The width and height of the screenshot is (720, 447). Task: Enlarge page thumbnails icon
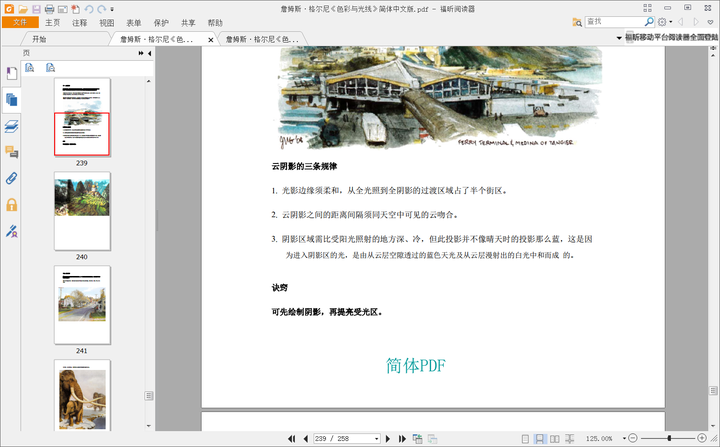29,68
